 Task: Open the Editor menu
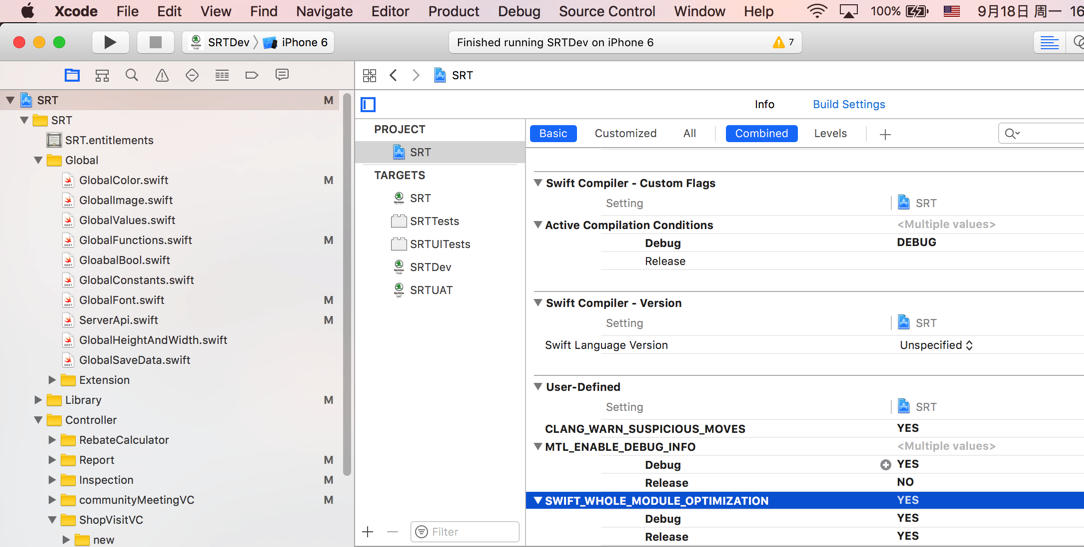click(x=390, y=11)
